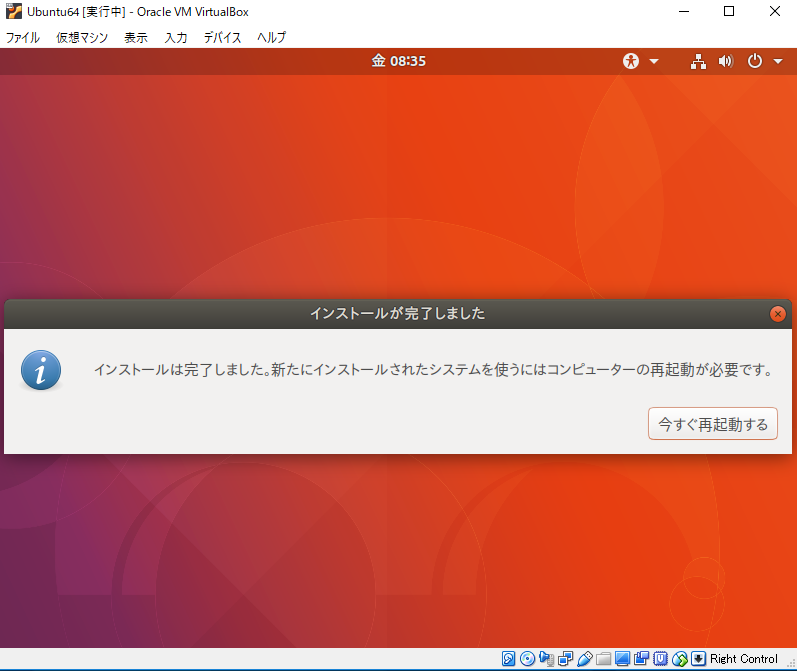Click the shared folders status icon
The image size is (797, 671).
(x=603, y=659)
